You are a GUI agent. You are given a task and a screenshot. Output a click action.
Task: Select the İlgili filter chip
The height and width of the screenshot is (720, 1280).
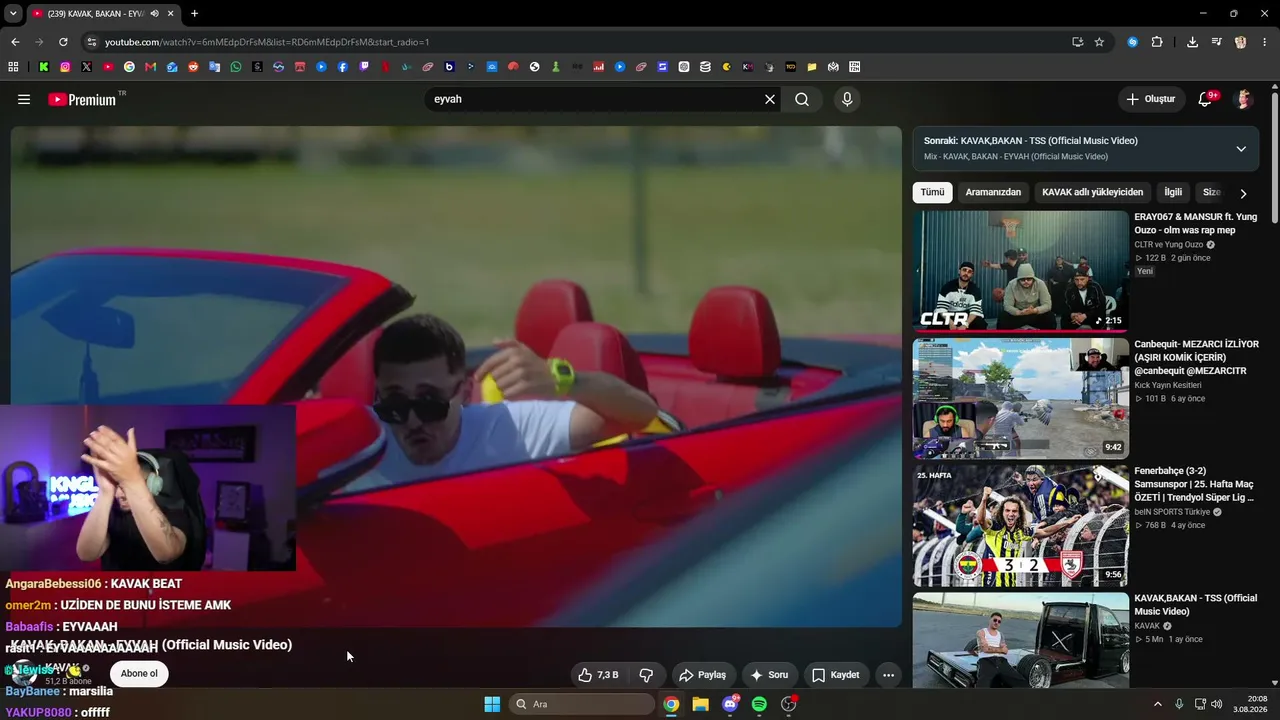tap(1173, 192)
